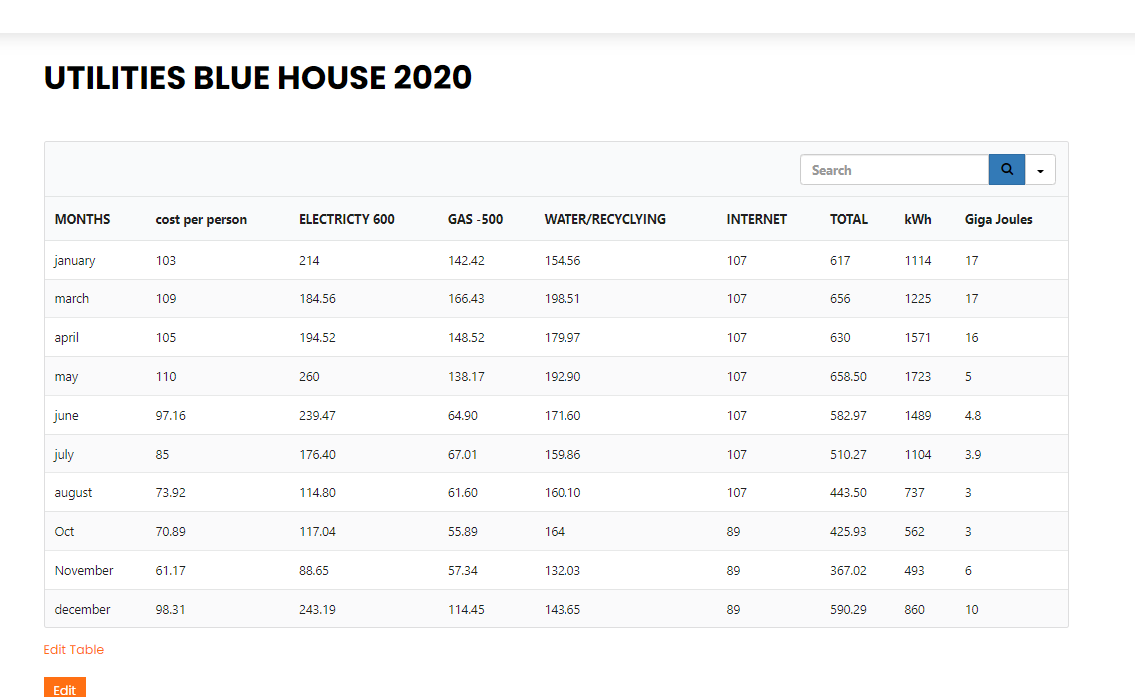Click the Giga Joules column header
The image size is (1135, 697).
pyautogui.click(x=998, y=219)
